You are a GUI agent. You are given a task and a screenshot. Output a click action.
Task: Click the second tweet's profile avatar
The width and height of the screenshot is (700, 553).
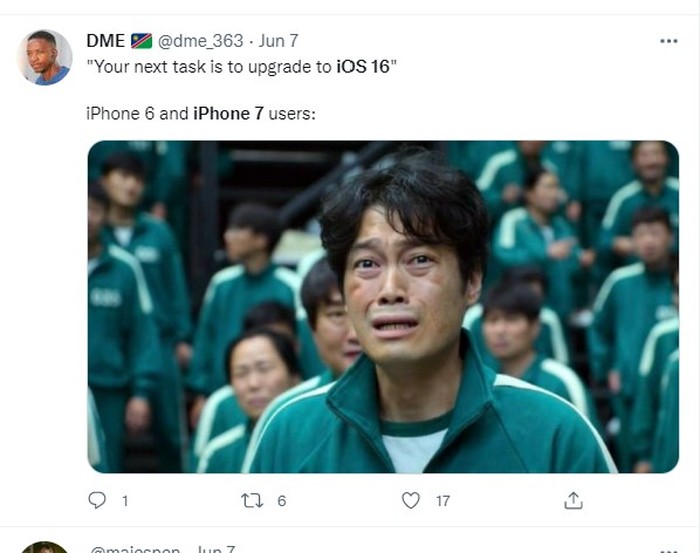pos(44,547)
